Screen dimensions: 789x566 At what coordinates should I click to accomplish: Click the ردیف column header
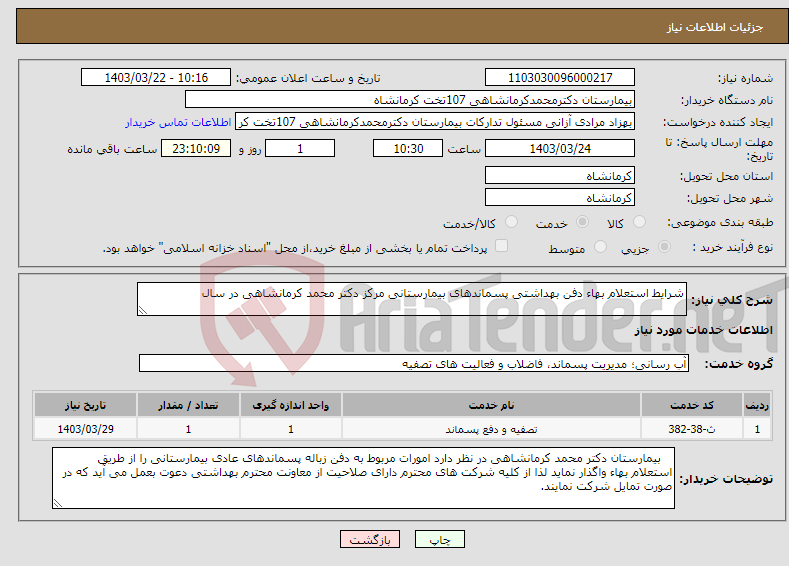pyautogui.click(x=757, y=405)
